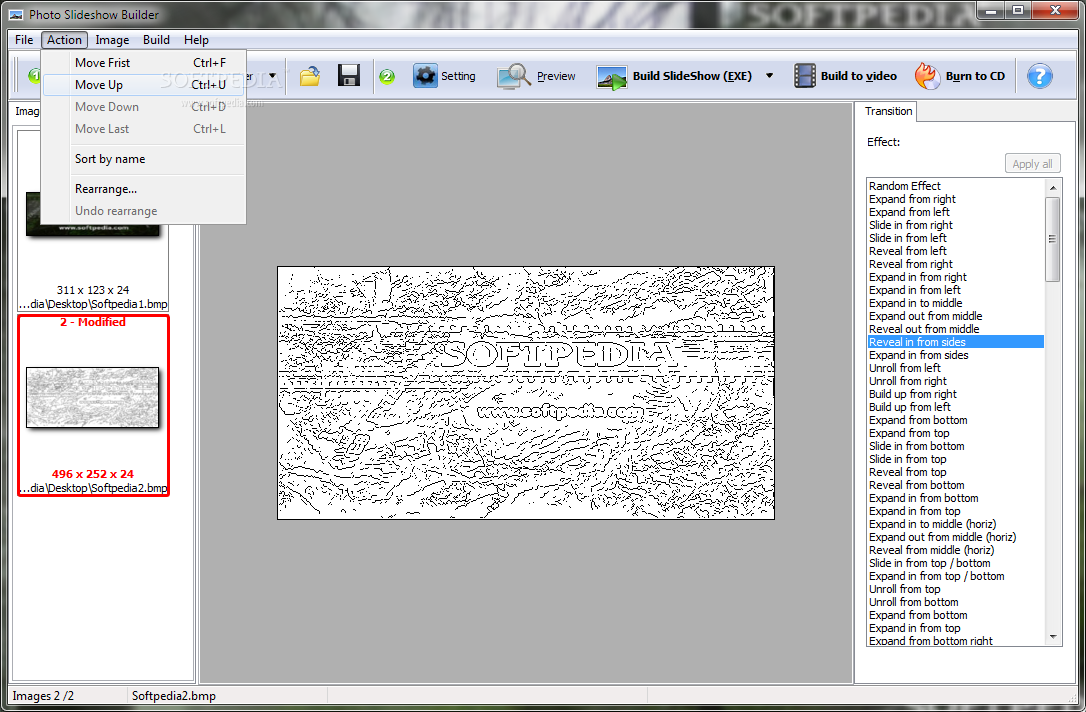The width and height of the screenshot is (1086, 712).
Task: Select Unroll from right effect
Action: tap(955, 381)
